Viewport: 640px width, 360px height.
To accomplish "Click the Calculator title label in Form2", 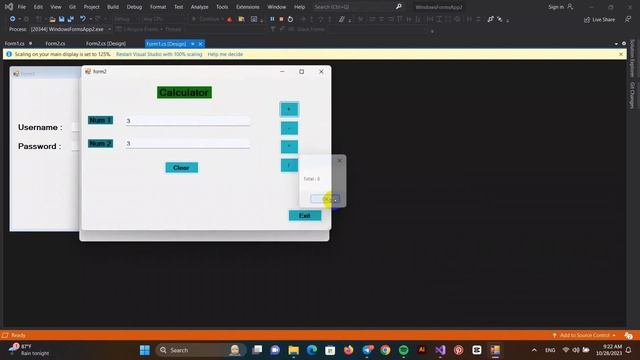I will [184, 93].
